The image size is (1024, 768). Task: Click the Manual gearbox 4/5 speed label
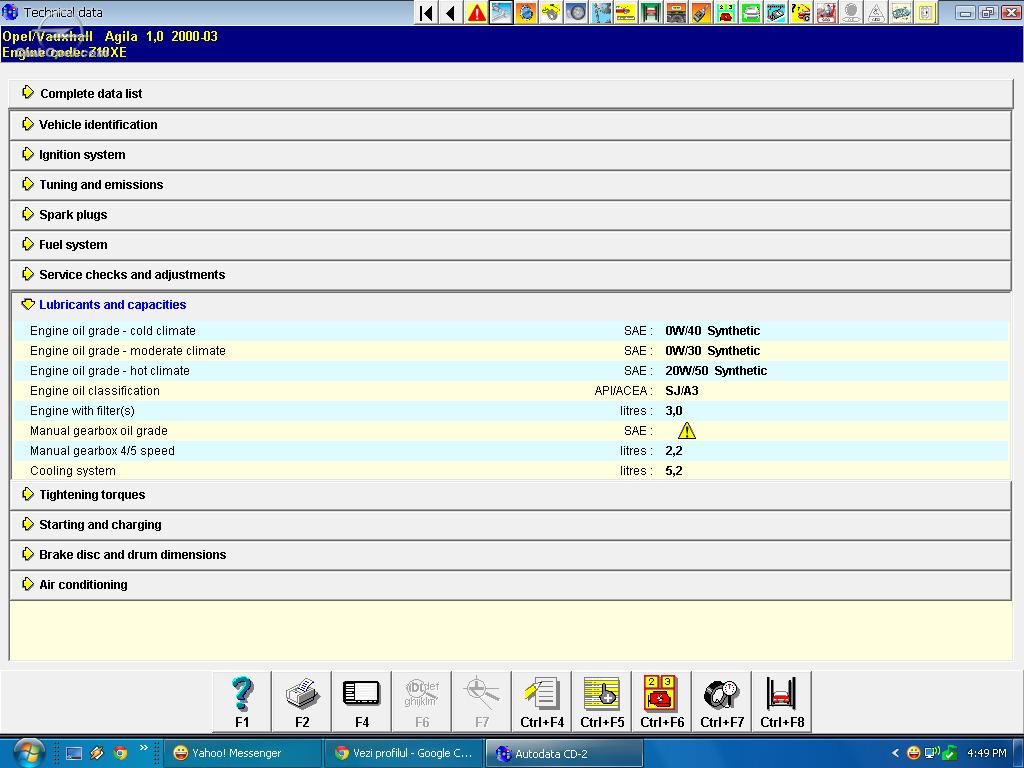102,451
